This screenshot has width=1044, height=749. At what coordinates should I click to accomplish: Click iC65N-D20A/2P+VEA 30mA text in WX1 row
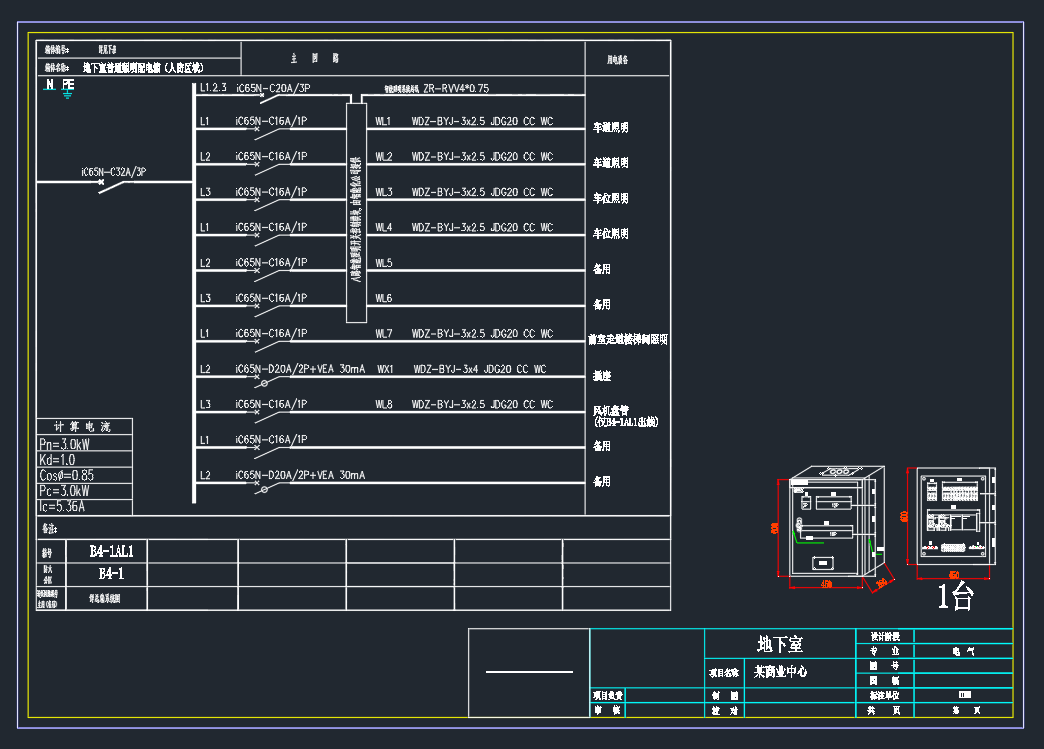(x=300, y=369)
